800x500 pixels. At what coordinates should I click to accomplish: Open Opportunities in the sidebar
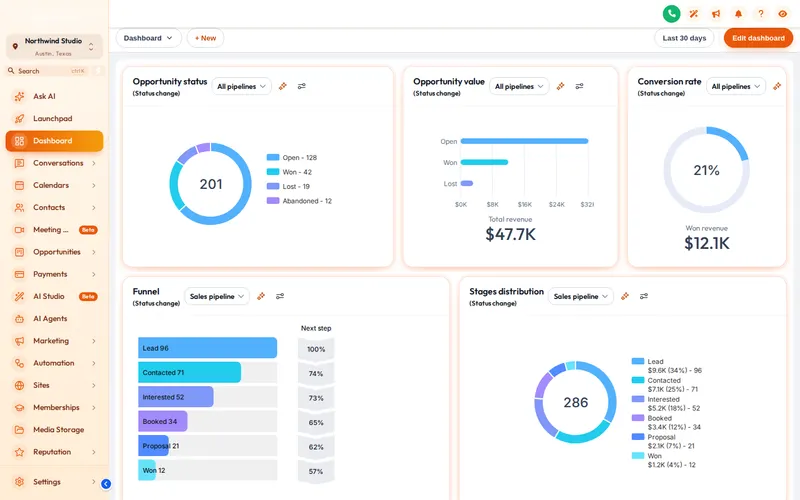tap(54, 252)
